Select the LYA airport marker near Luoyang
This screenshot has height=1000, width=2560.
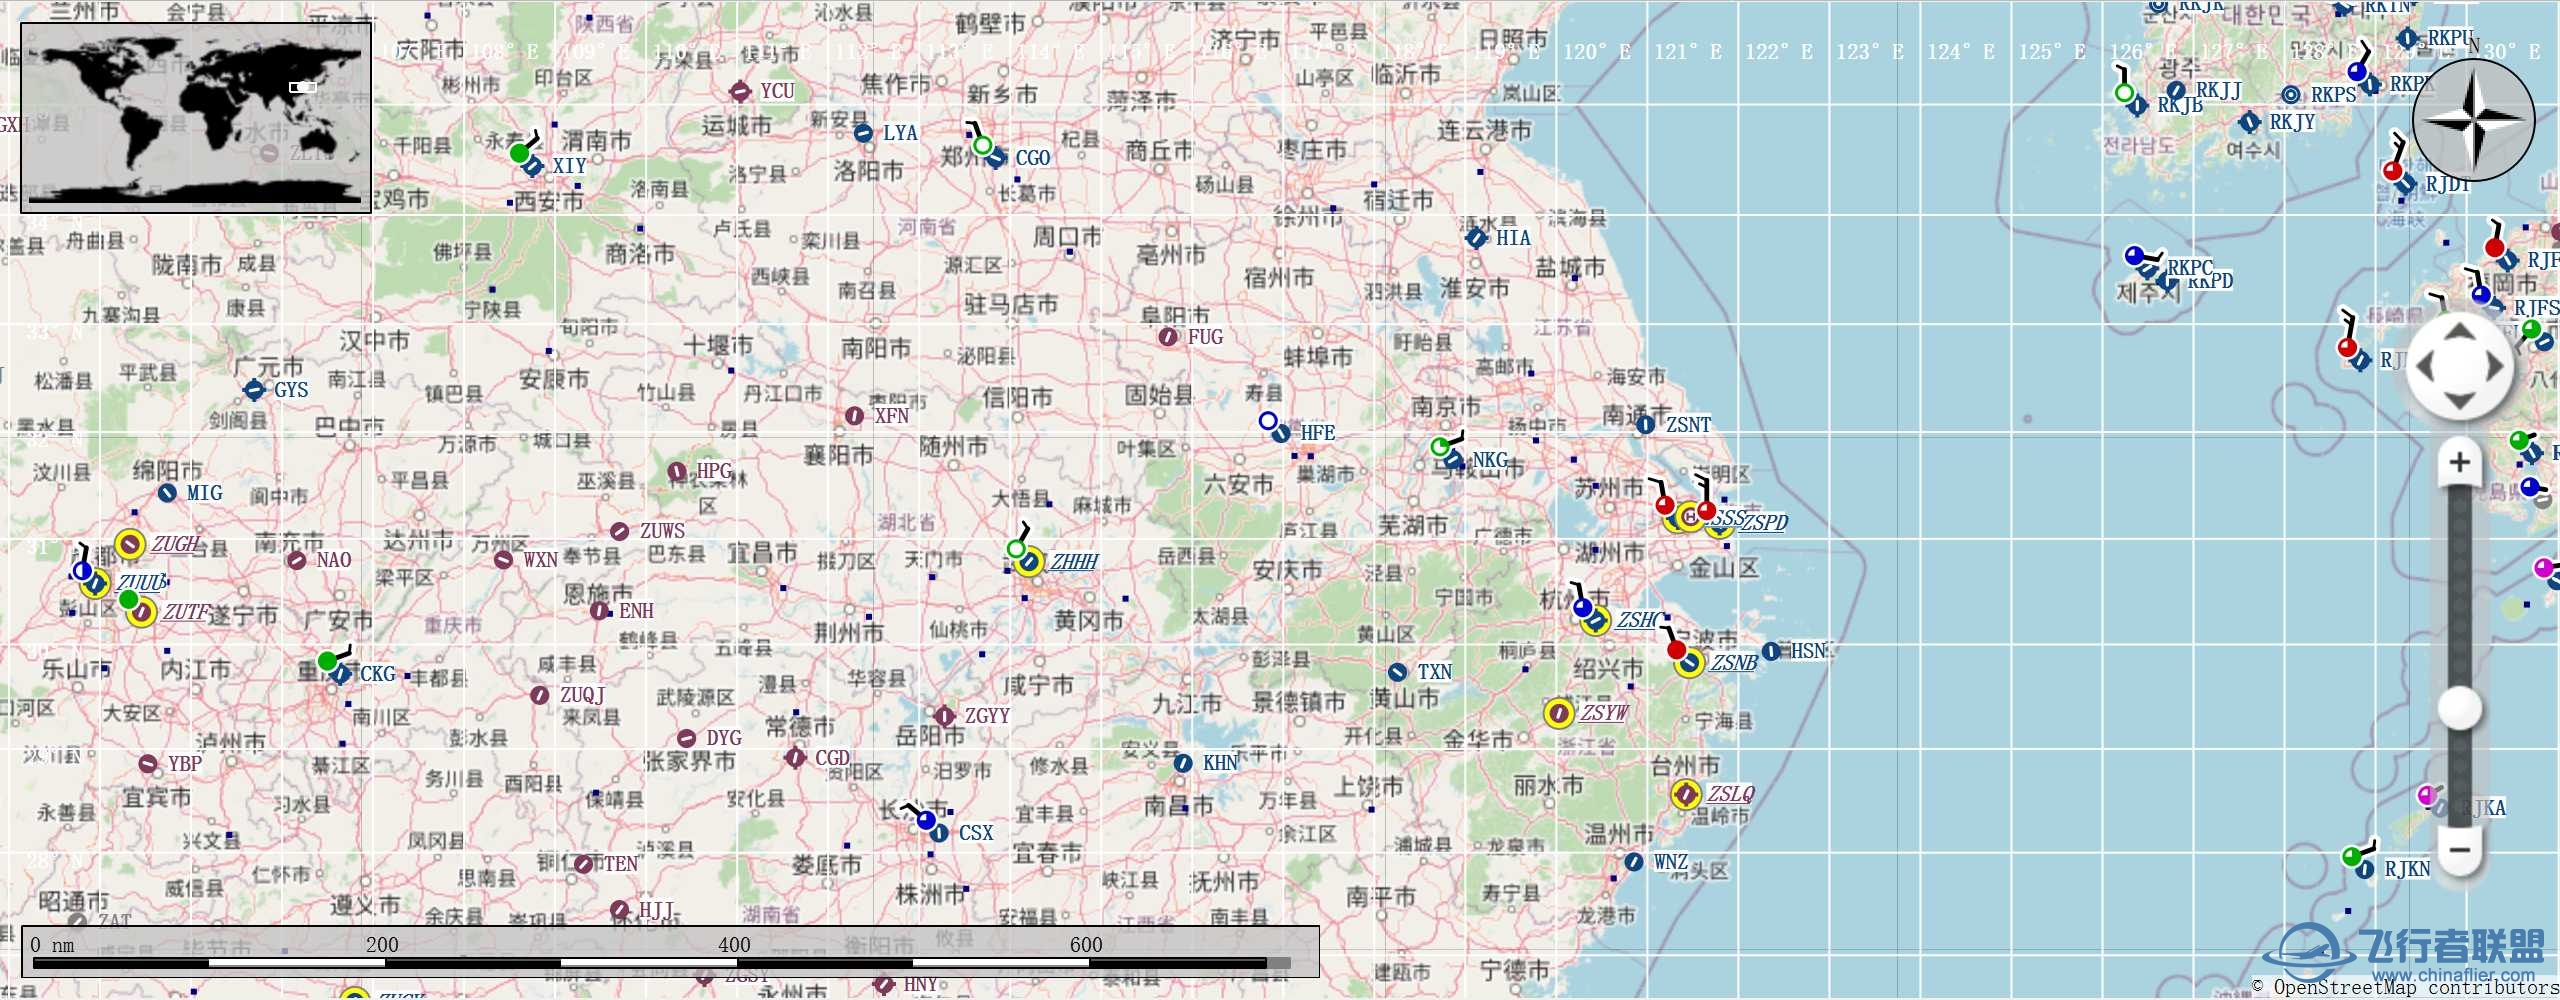click(x=863, y=133)
